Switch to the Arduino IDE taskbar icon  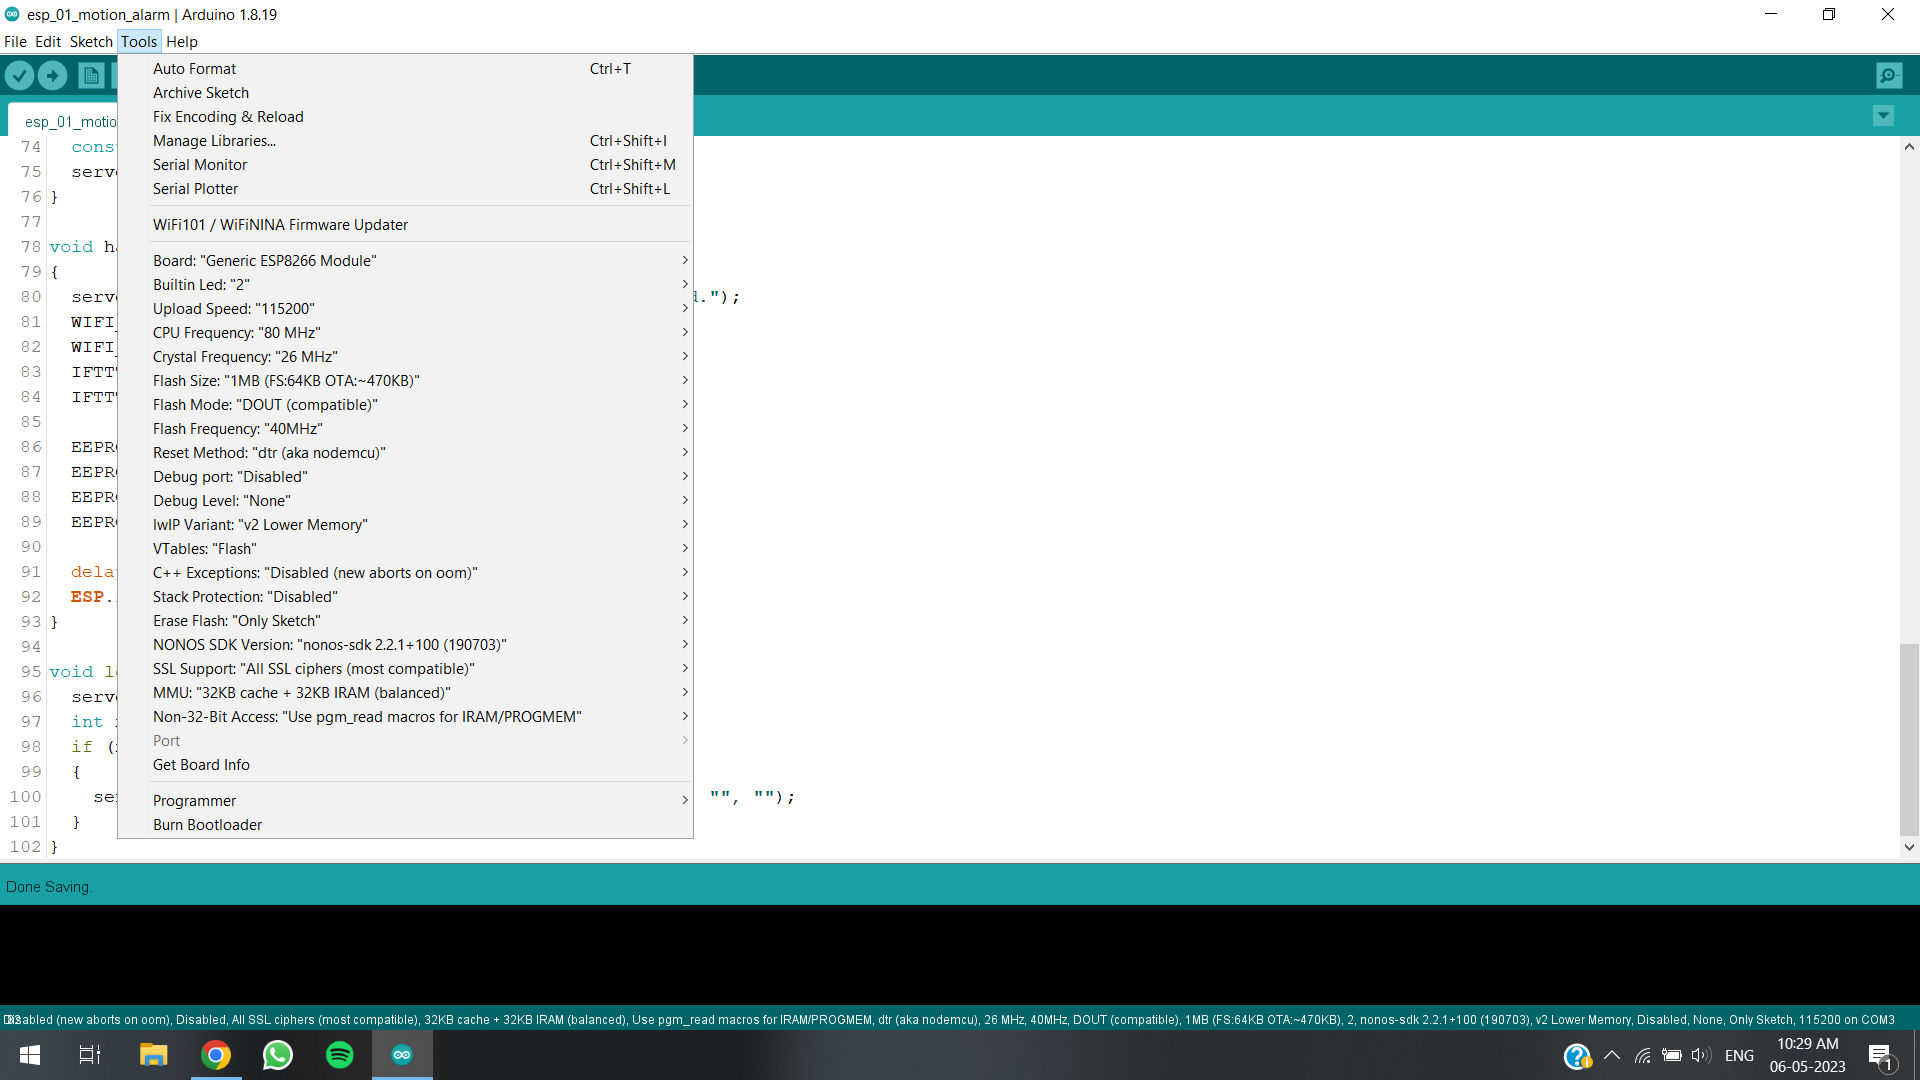(x=401, y=1054)
